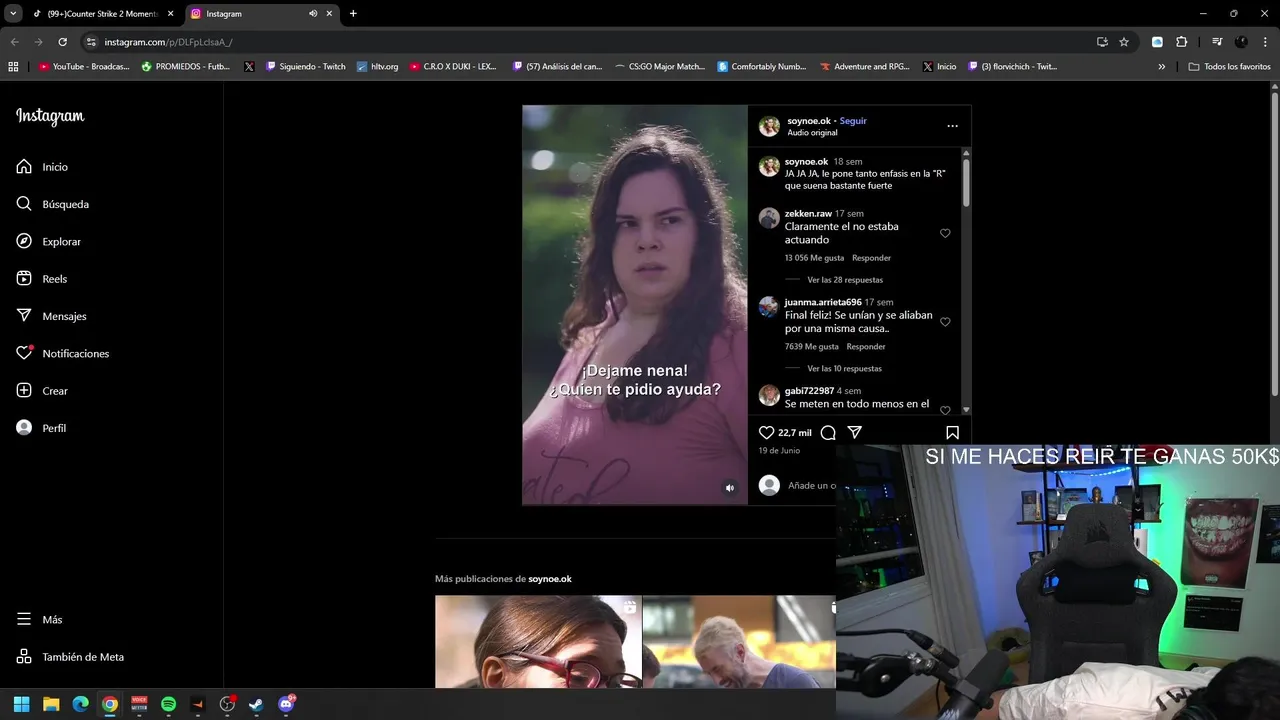
Task: Reply to zekken.raw's comment
Action: (871, 258)
